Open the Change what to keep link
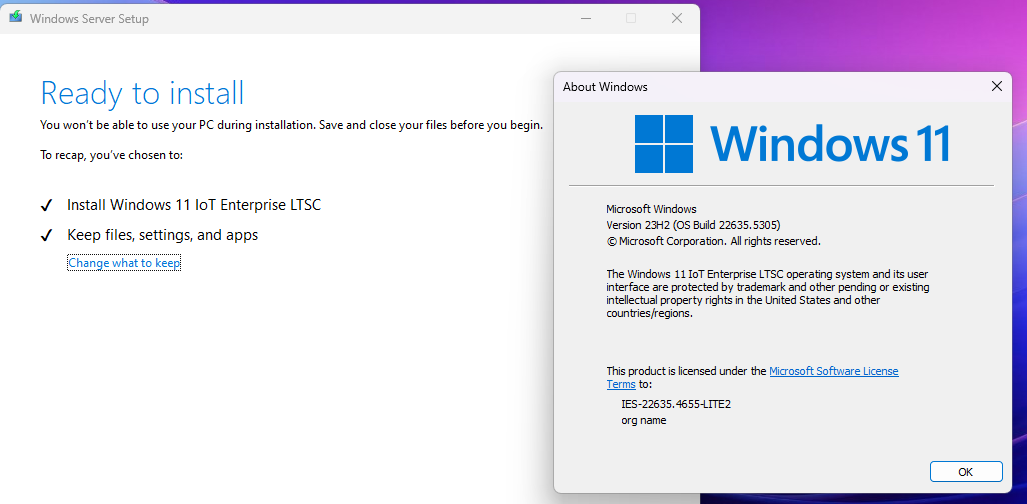The image size is (1027, 504). pyautogui.click(x=124, y=263)
